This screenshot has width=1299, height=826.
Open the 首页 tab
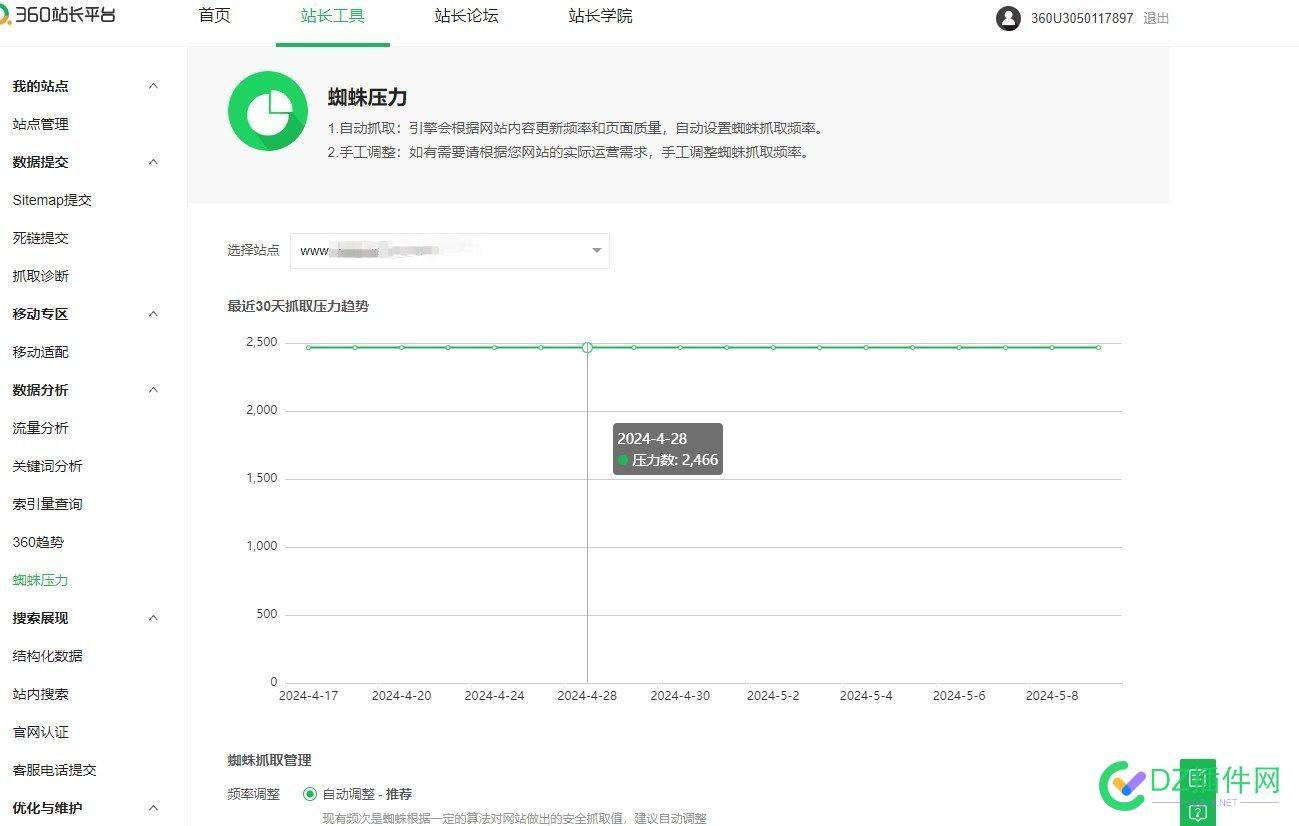tap(215, 16)
